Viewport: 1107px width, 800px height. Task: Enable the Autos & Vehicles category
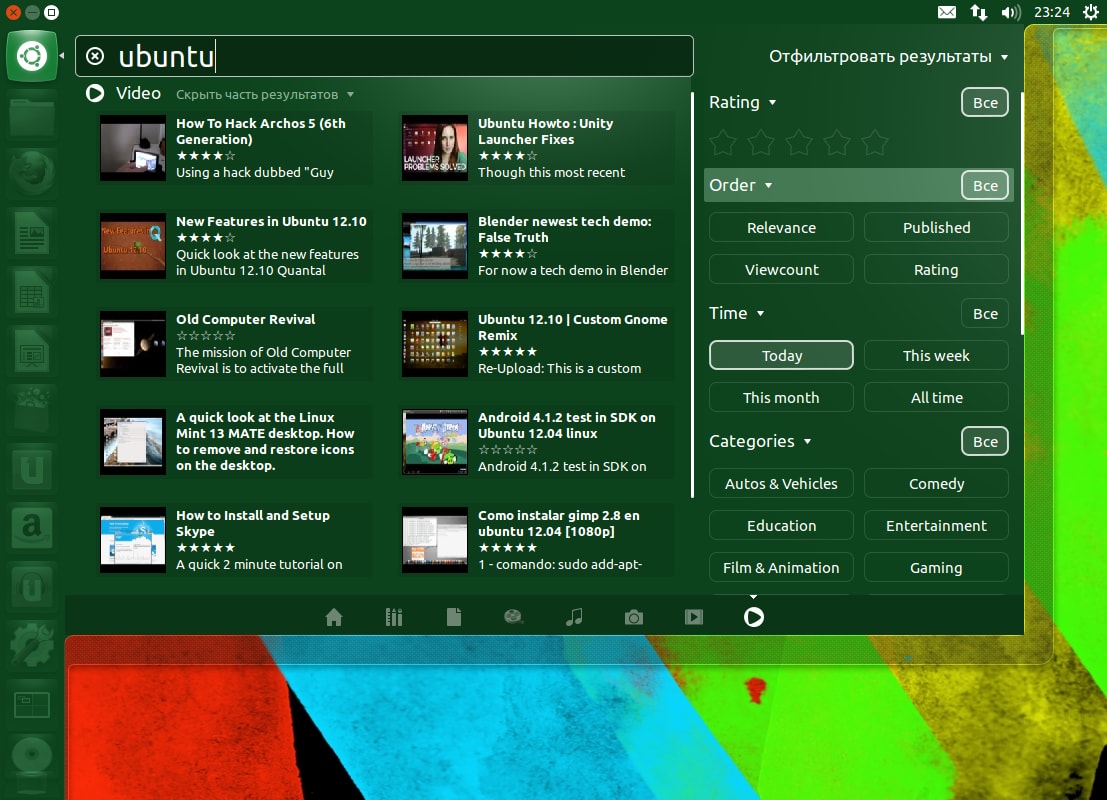coord(782,484)
